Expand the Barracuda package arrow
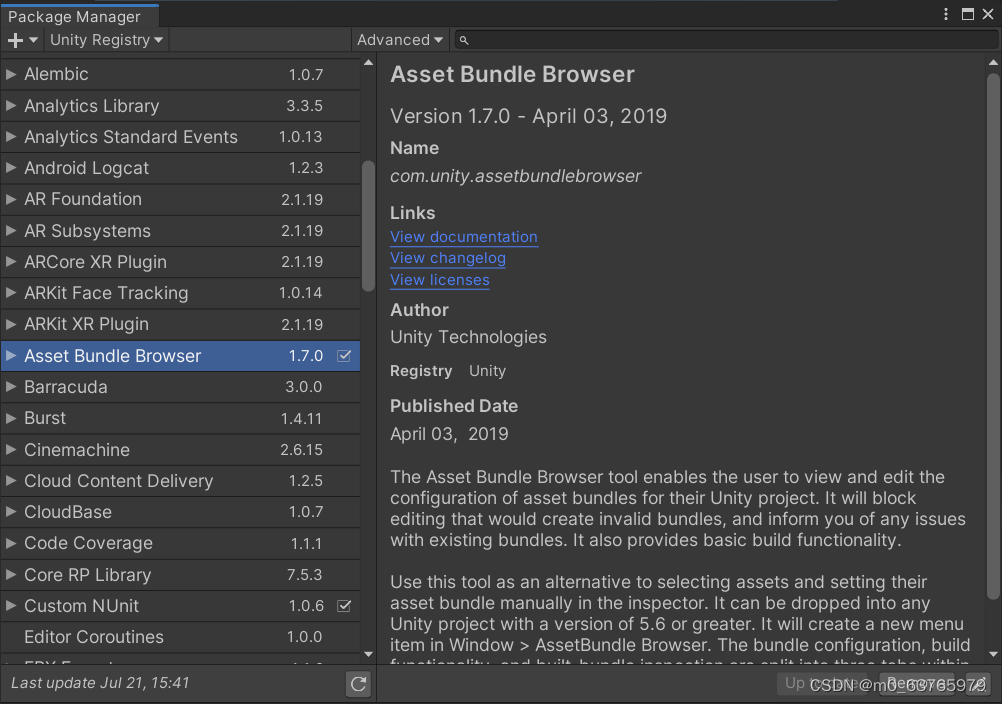The width and height of the screenshot is (1002, 704). pyautogui.click(x=11, y=387)
